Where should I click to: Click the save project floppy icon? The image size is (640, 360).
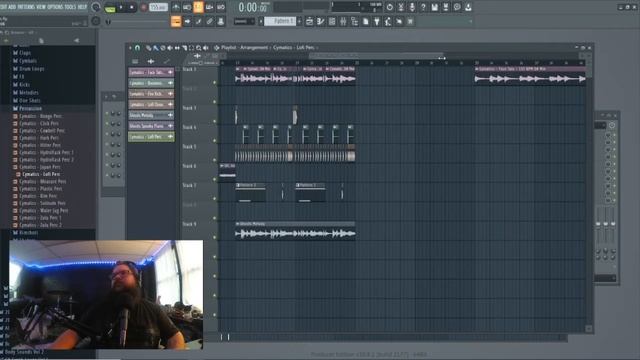[435, 7]
